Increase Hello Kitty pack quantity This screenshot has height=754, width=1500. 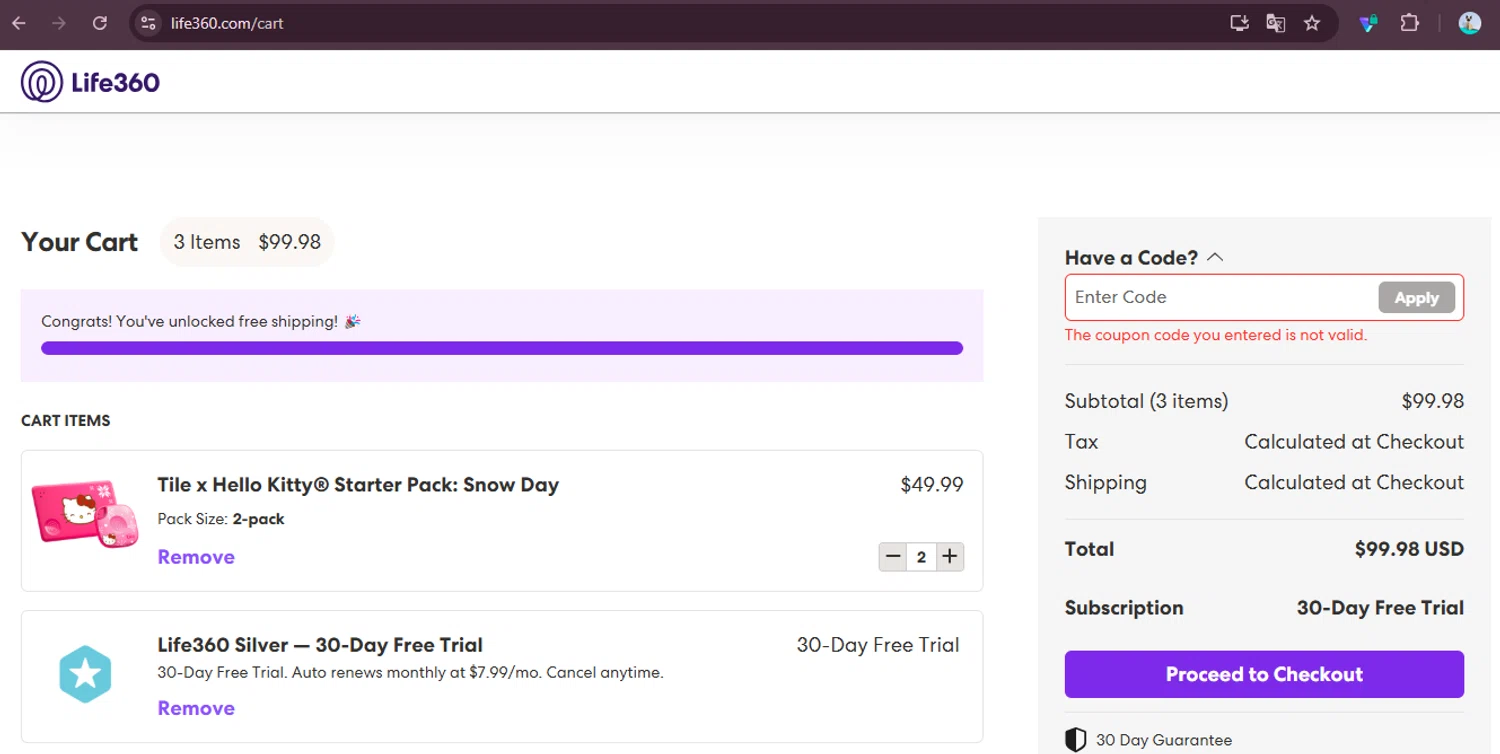[950, 556]
